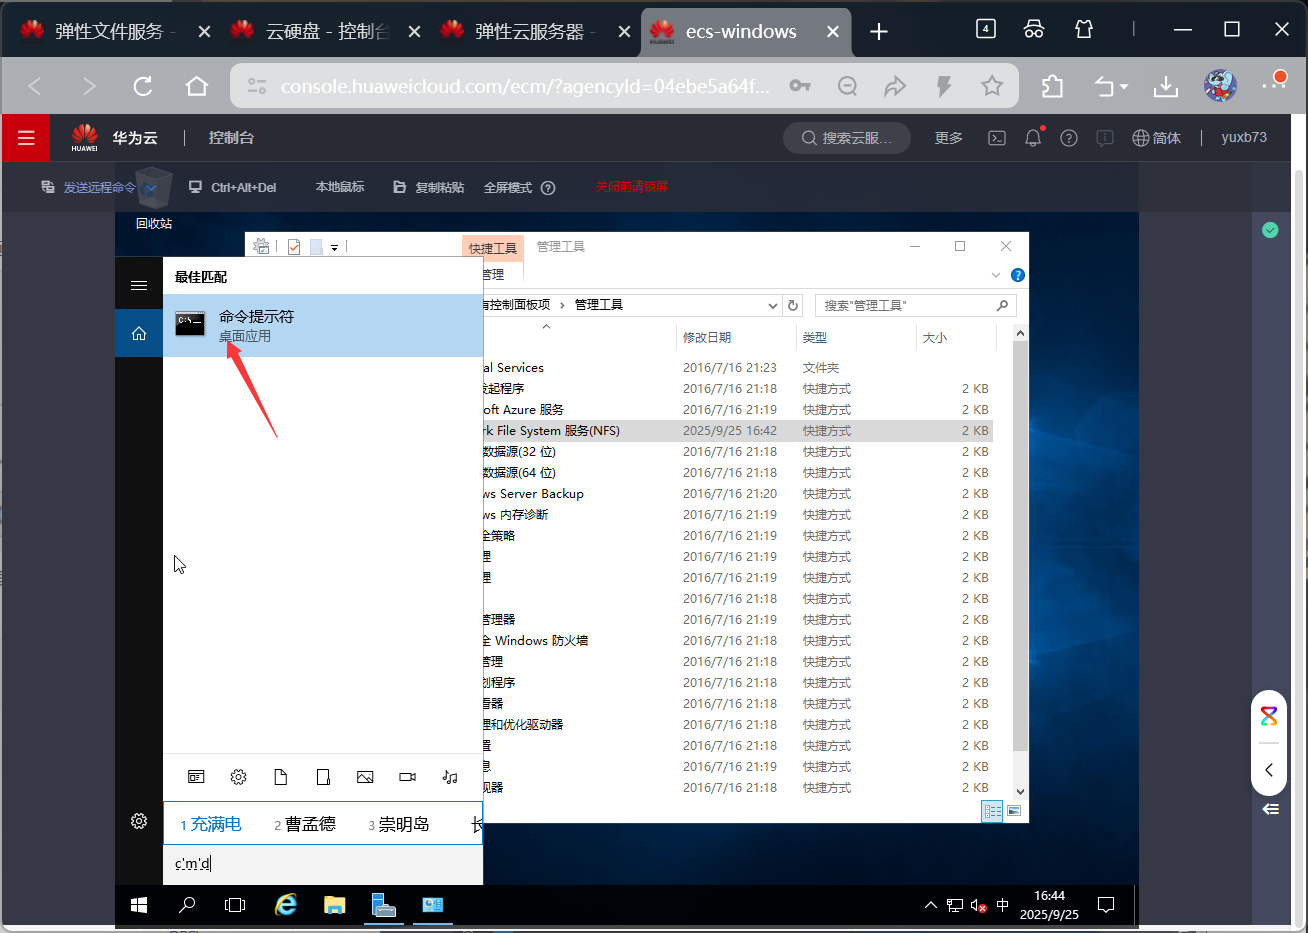1308x933 pixels.
Task: Open the browser extensions puzzle icon
Action: pos(1052,86)
